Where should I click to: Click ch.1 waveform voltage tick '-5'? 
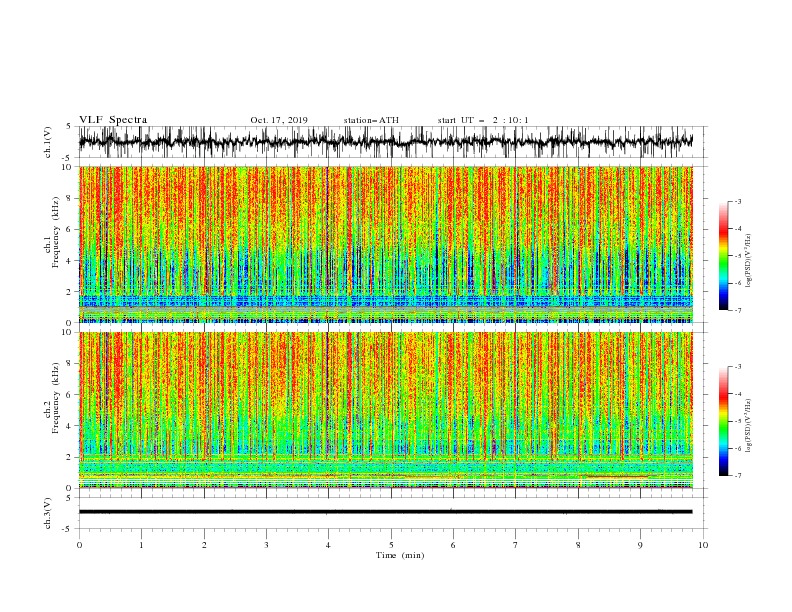tap(67, 158)
